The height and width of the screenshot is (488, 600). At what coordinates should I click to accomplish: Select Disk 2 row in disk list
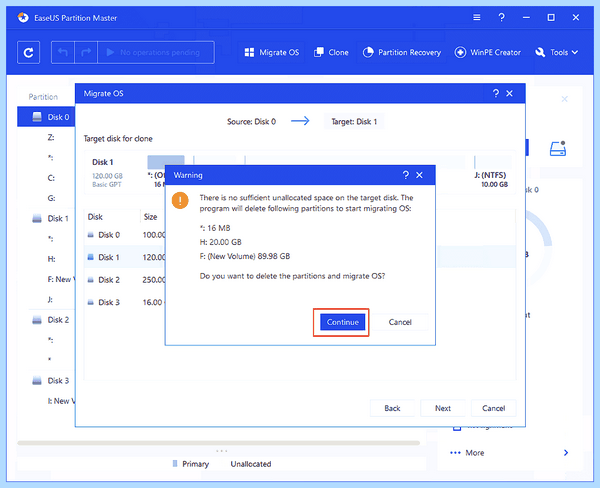click(x=125, y=280)
